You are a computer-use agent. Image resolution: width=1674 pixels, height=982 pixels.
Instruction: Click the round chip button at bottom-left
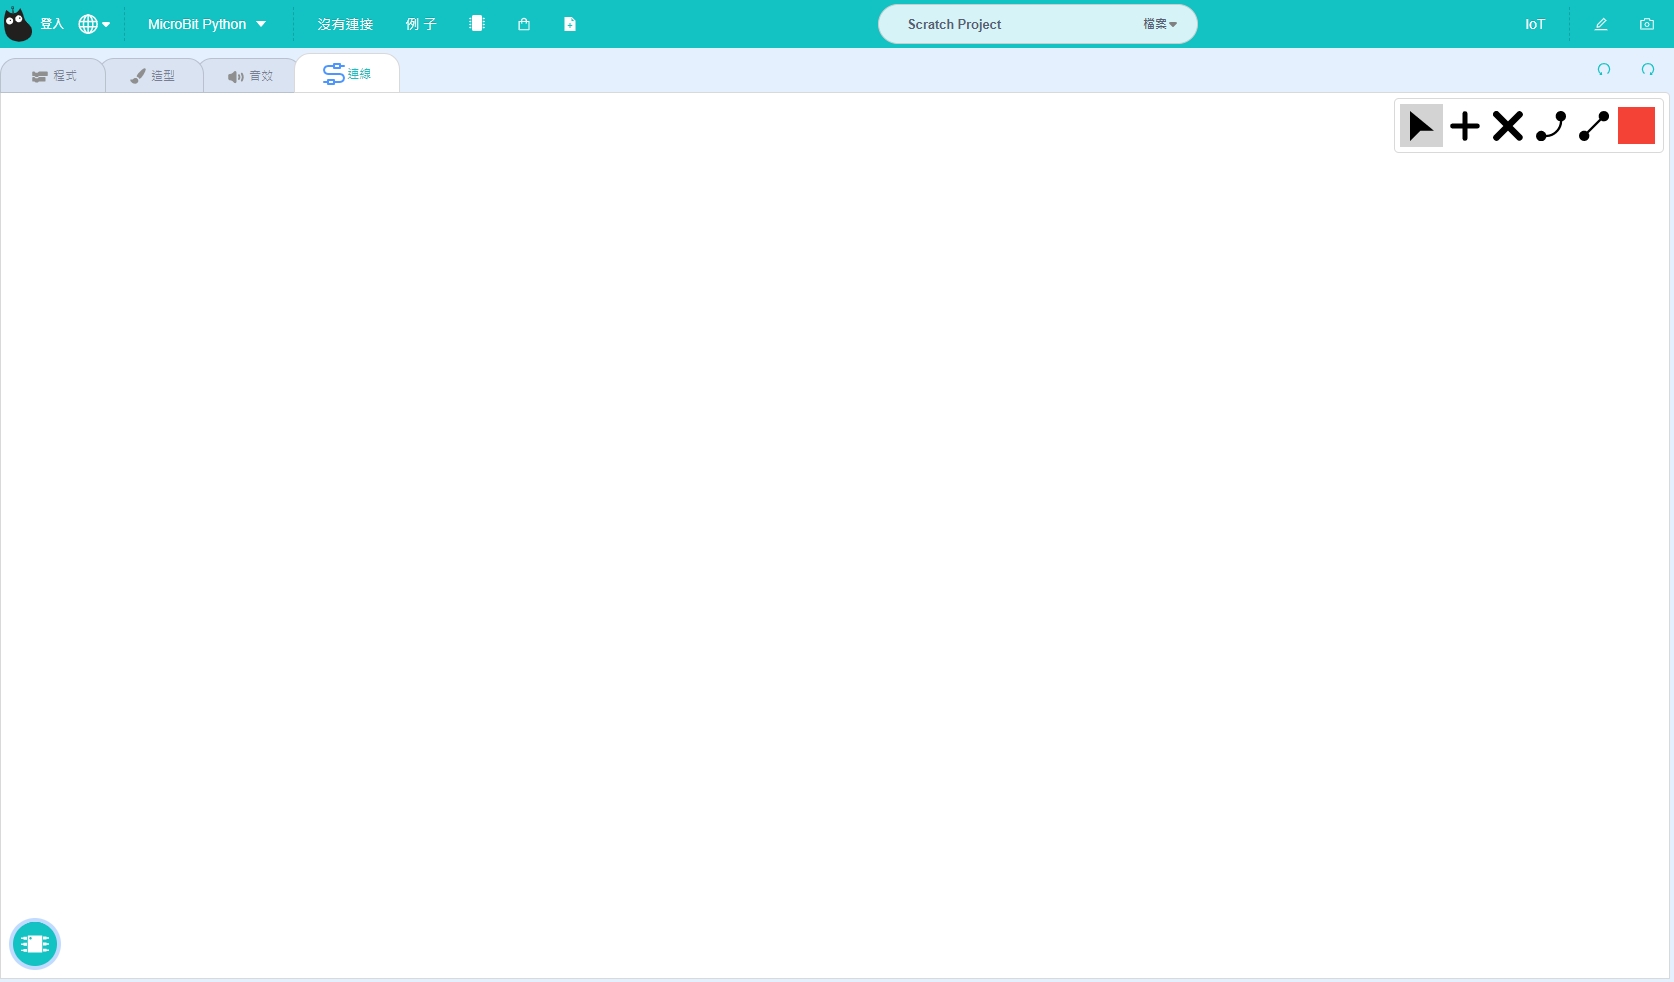click(35, 944)
